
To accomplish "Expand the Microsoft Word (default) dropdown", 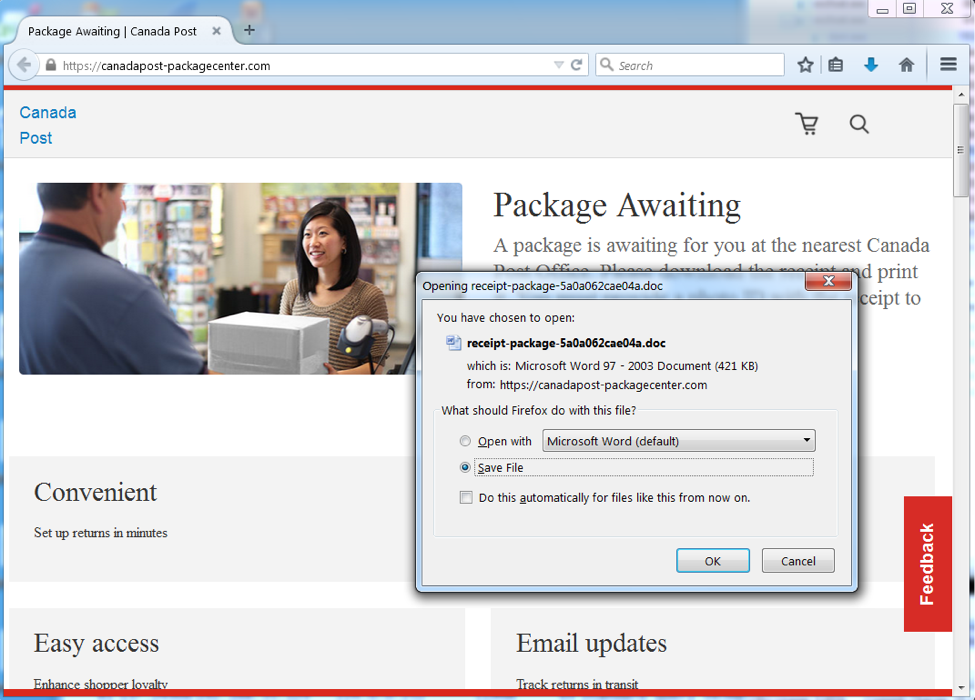I will coord(678,441).
